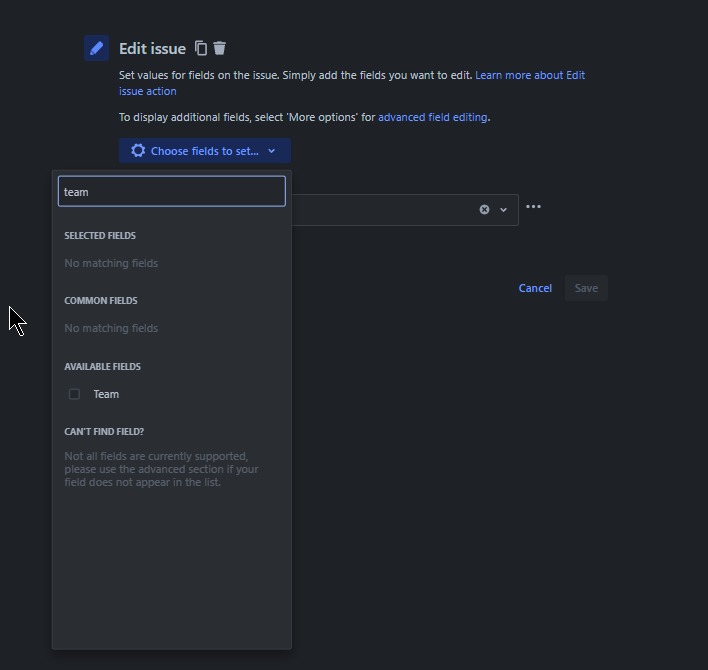The width and height of the screenshot is (708, 670).
Task: Clear the field value with the X icon
Action: (x=484, y=209)
